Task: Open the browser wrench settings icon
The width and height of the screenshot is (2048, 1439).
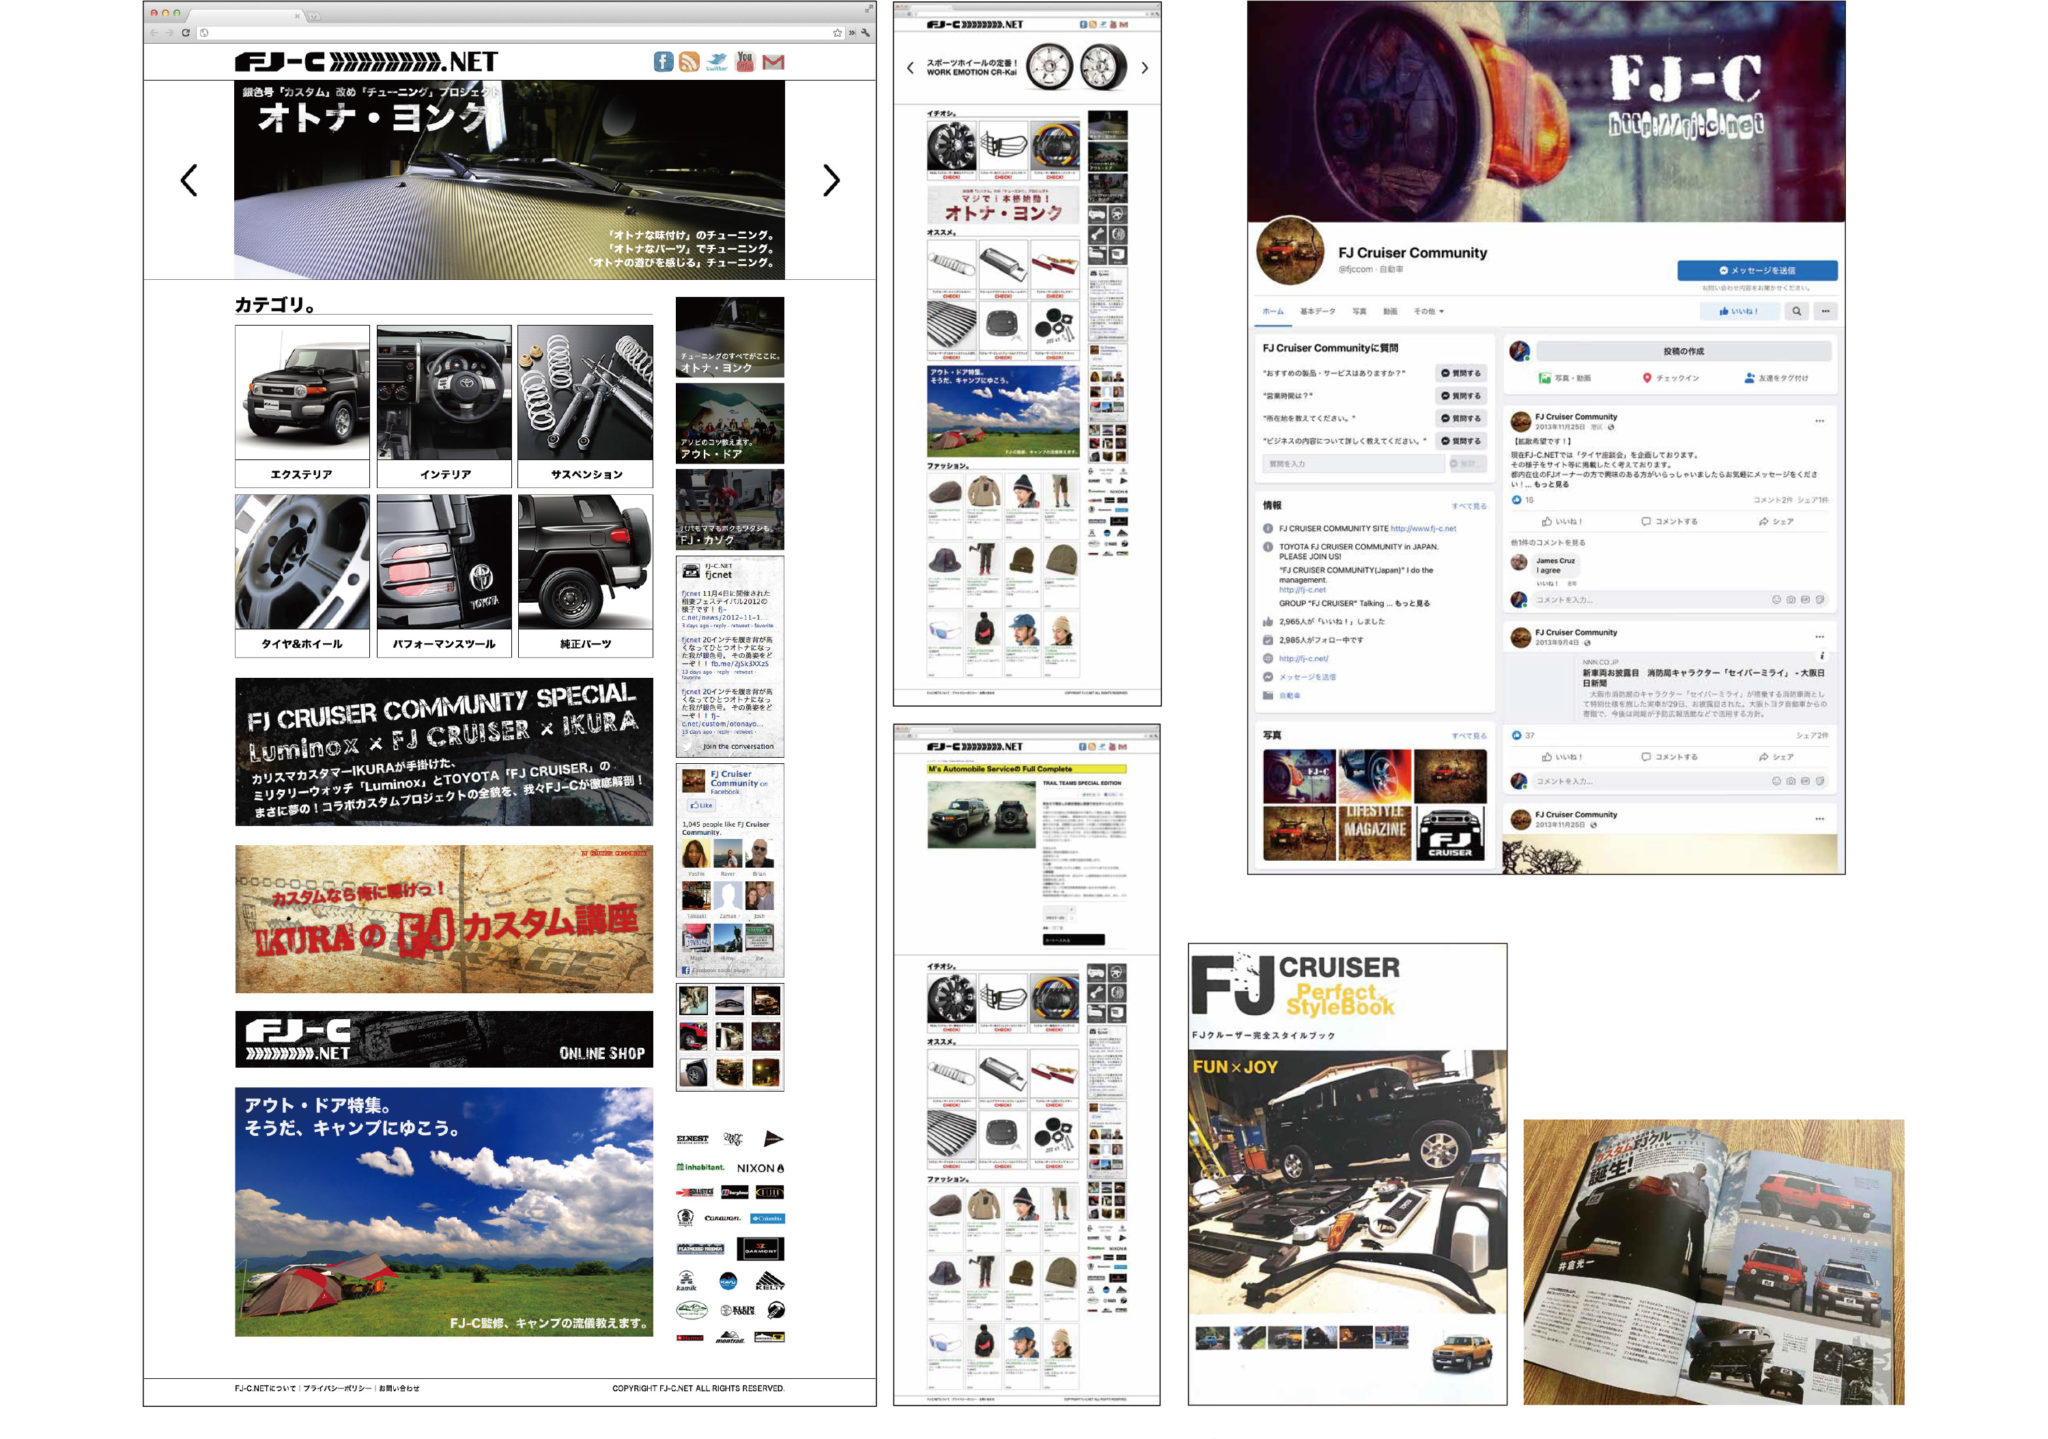Action: click(865, 33)
